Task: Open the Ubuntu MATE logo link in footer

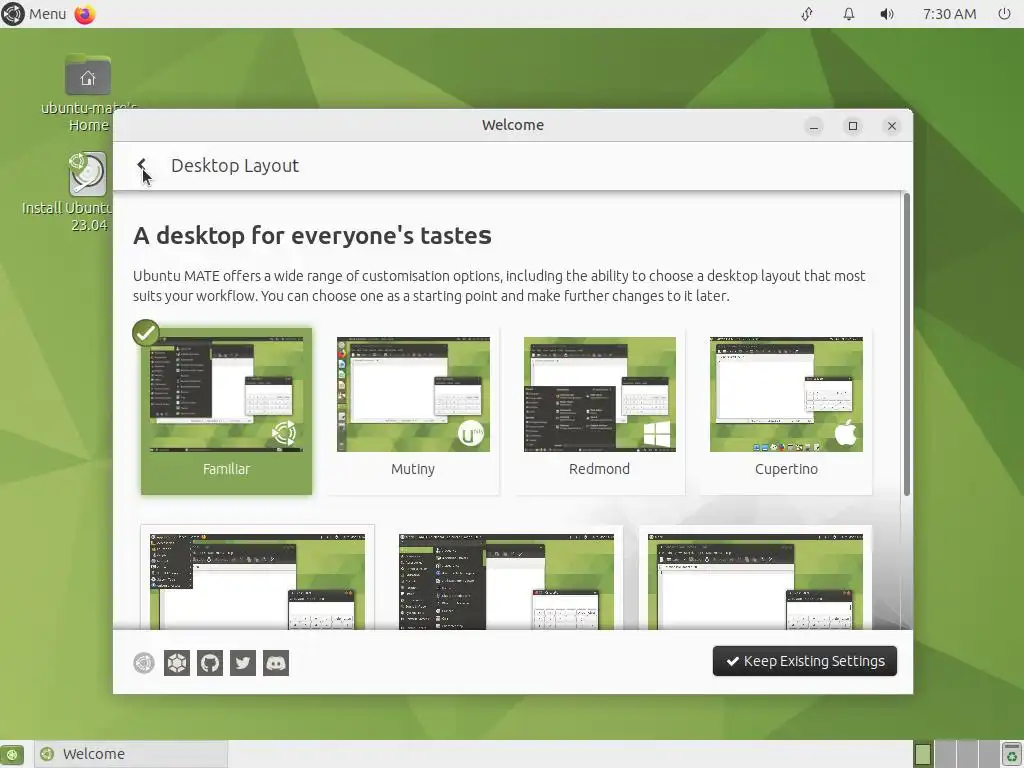Action: [x=144, y=663]
